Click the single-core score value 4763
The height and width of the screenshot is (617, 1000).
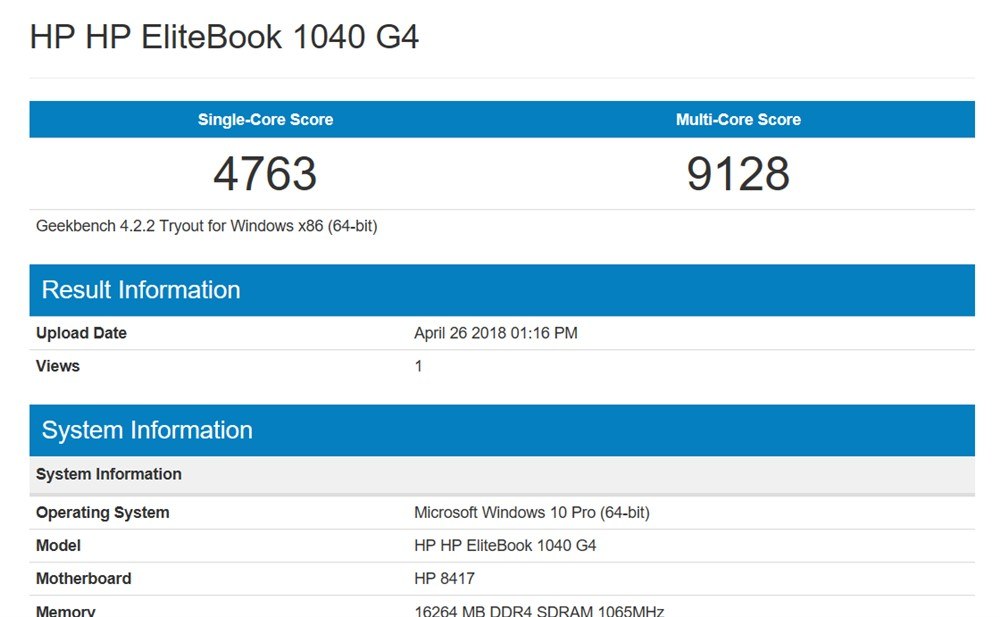(265, 174)
